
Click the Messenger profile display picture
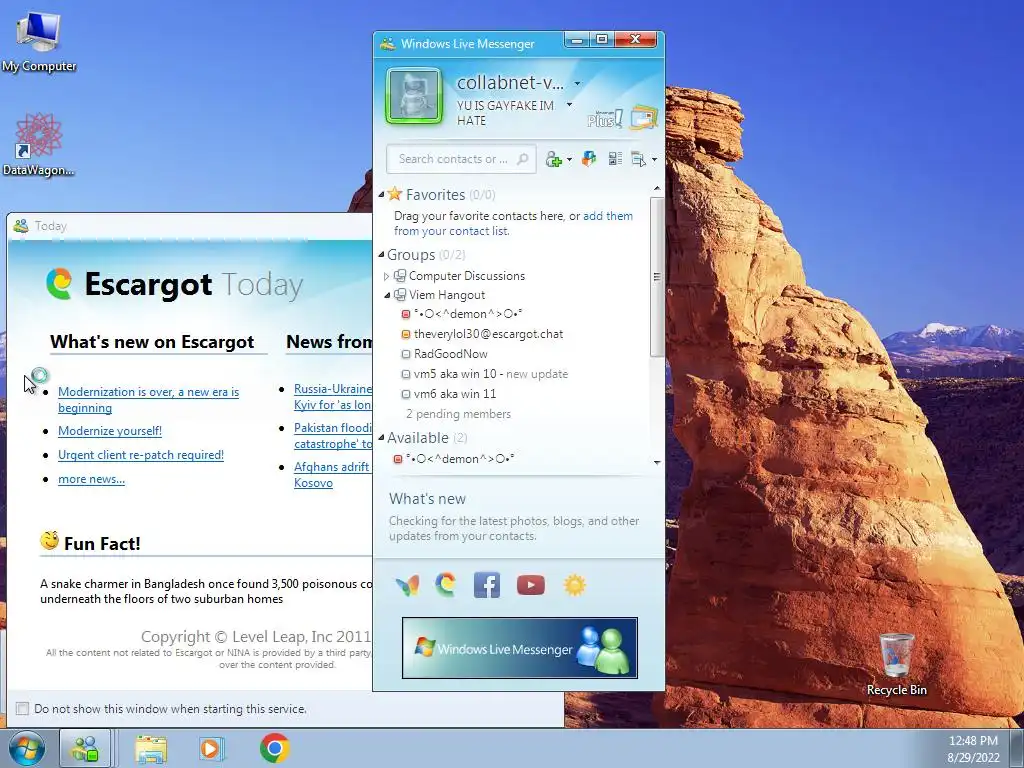coord(414,96)
